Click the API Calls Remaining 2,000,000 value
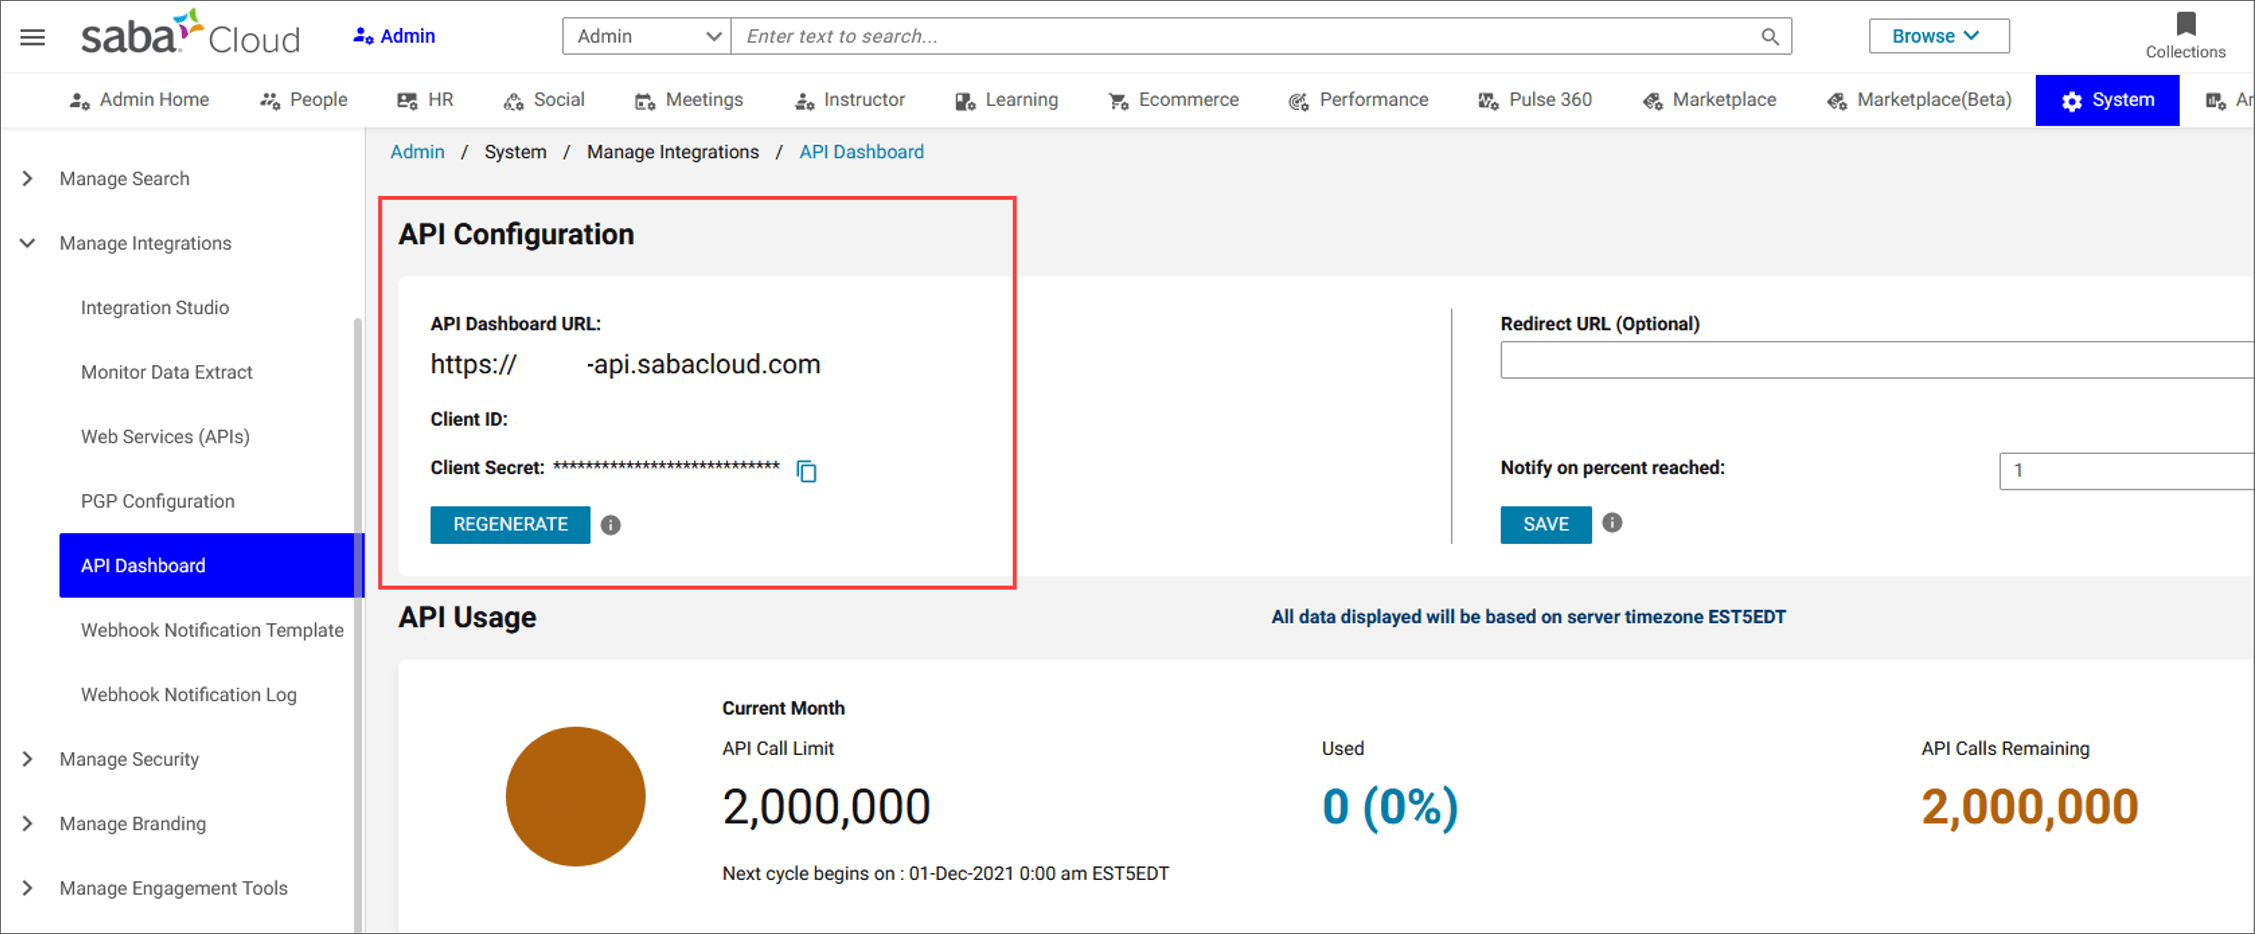2255x934 pixels. [2029, 807]
